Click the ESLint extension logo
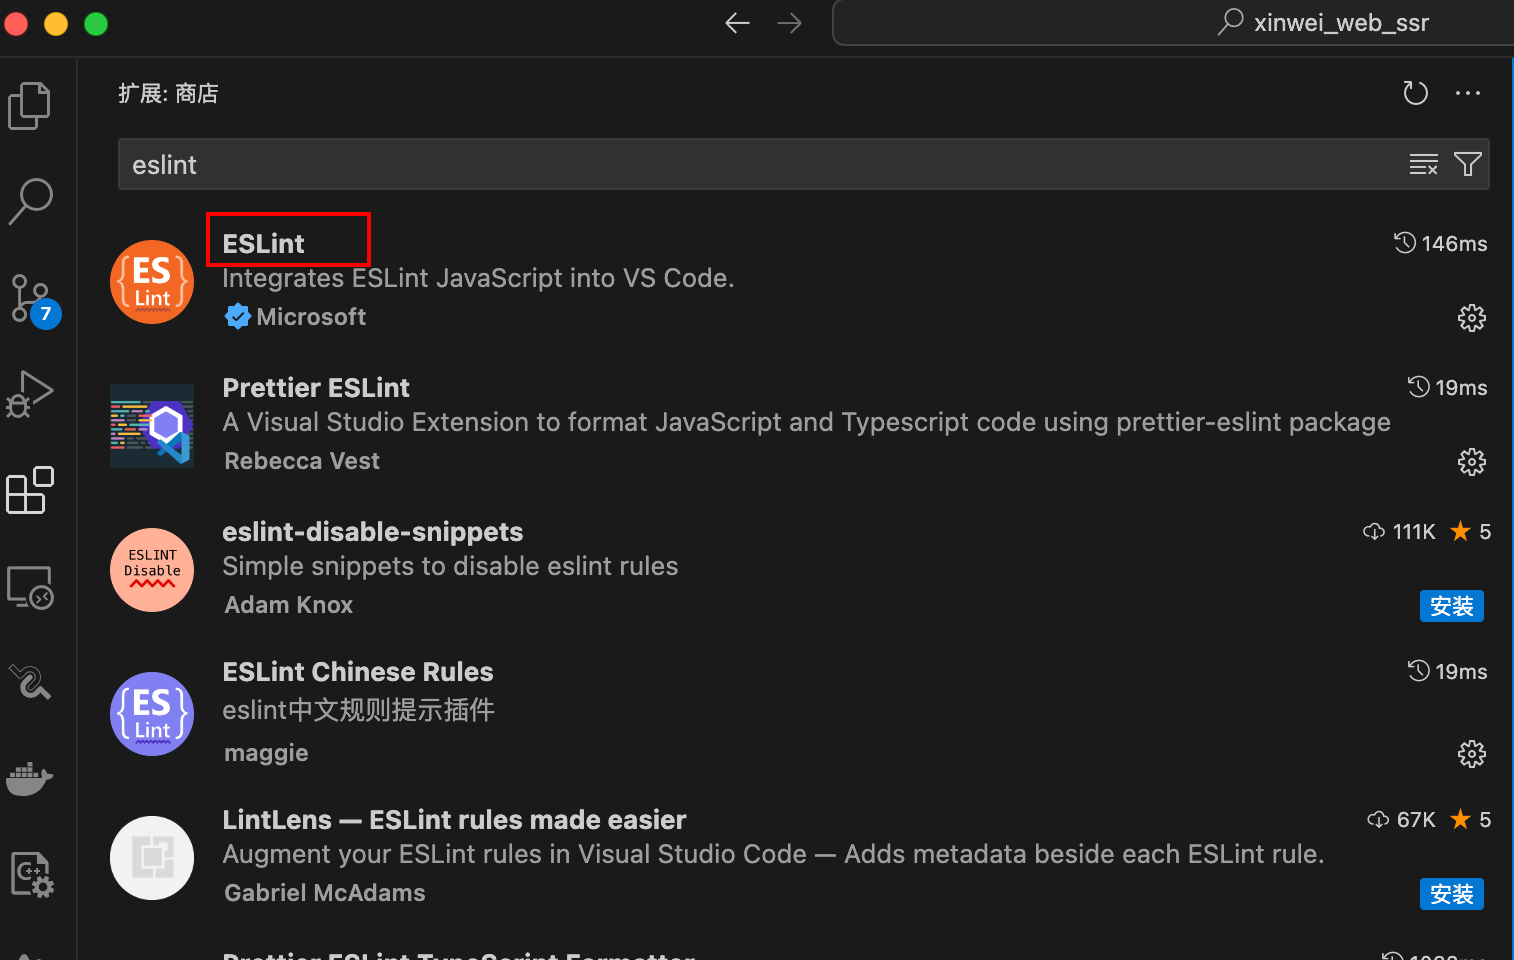1514x960 pixels. 152,282
